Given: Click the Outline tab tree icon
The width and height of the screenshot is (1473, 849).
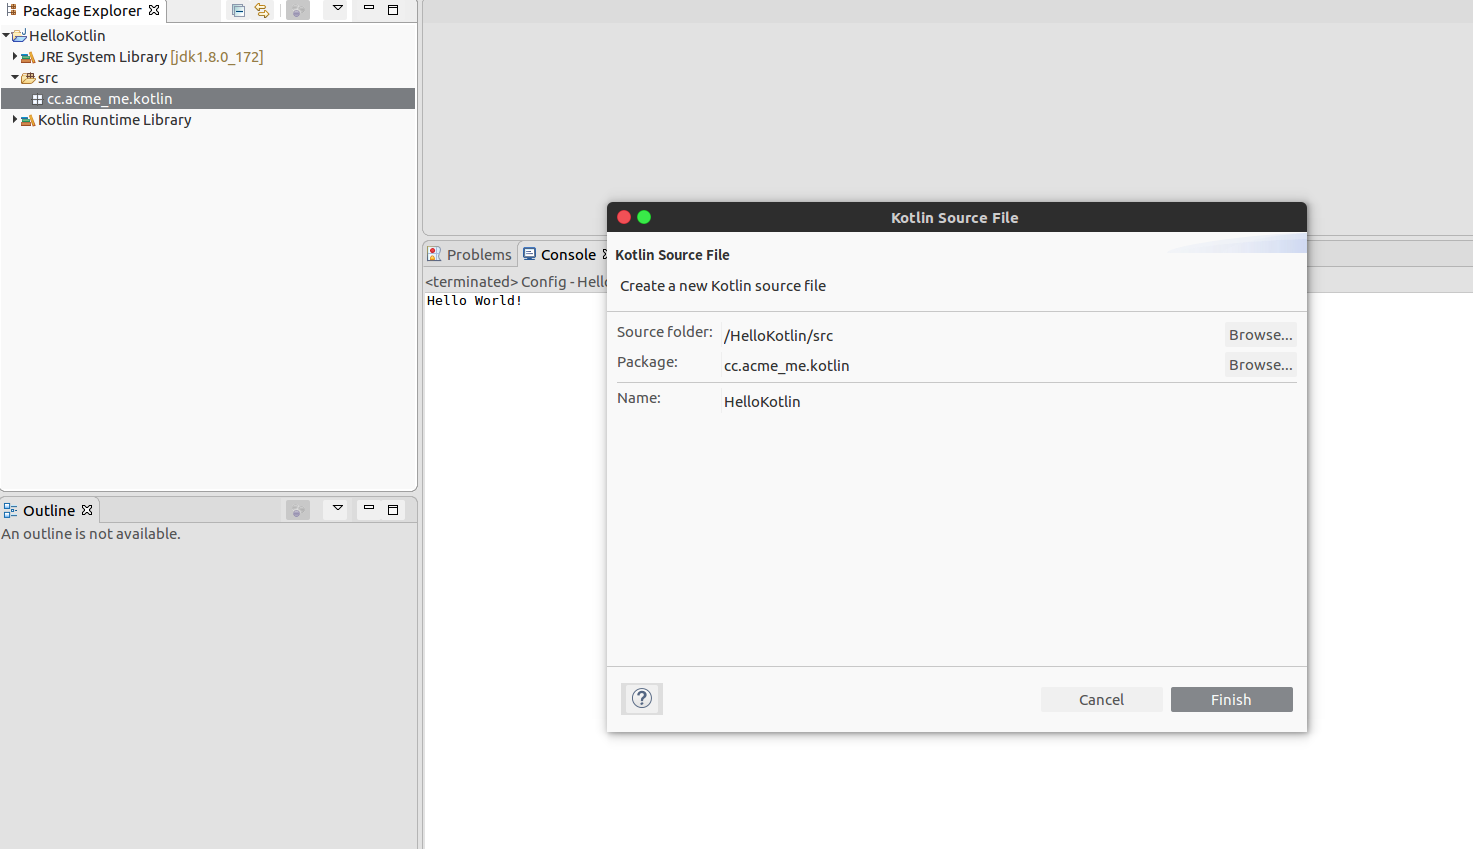Looking at the screenshot, I should point(11,510).
